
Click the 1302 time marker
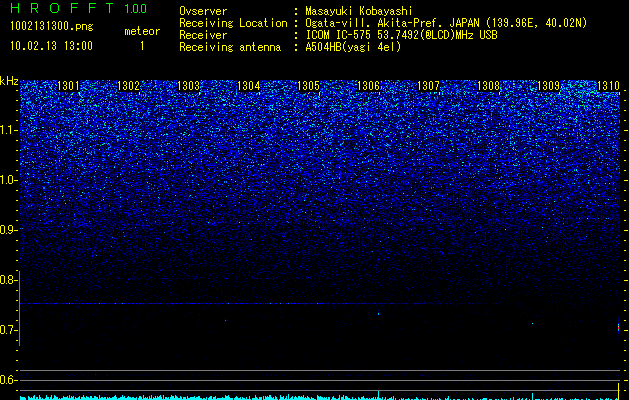[x=128, y=86]
